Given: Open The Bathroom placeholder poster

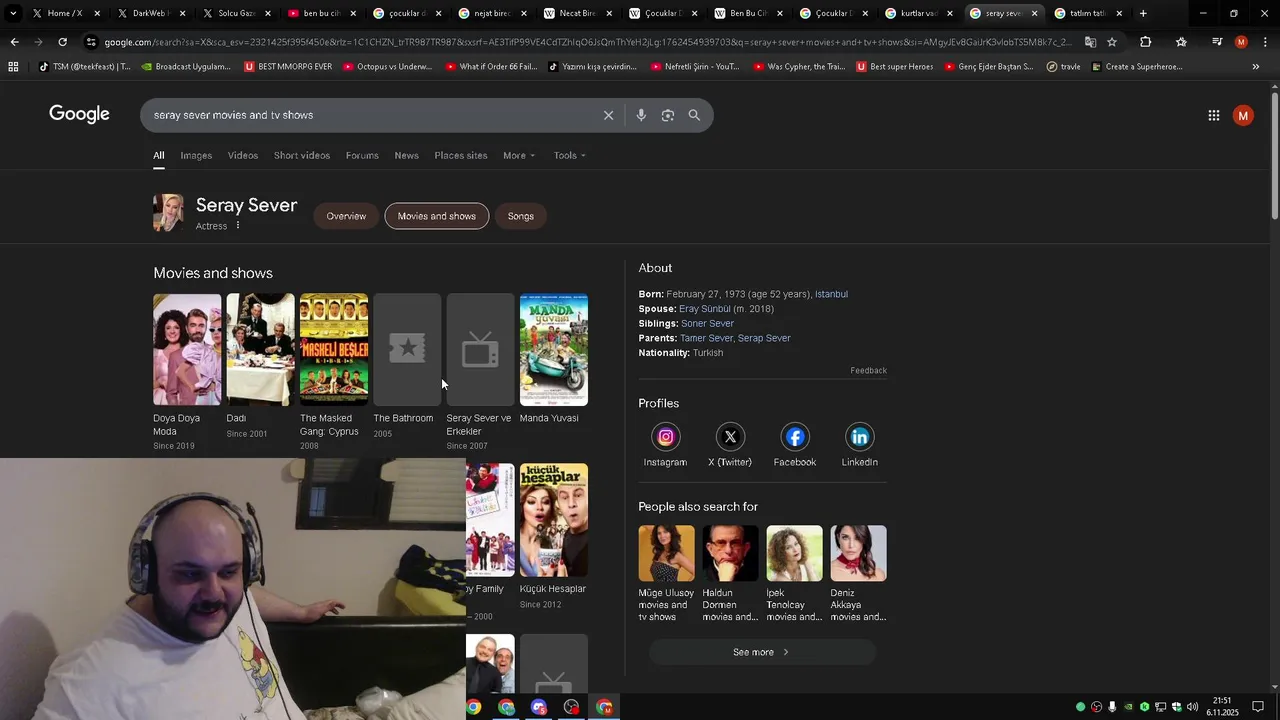Looking at the screenshot, I should pos(407,349).
